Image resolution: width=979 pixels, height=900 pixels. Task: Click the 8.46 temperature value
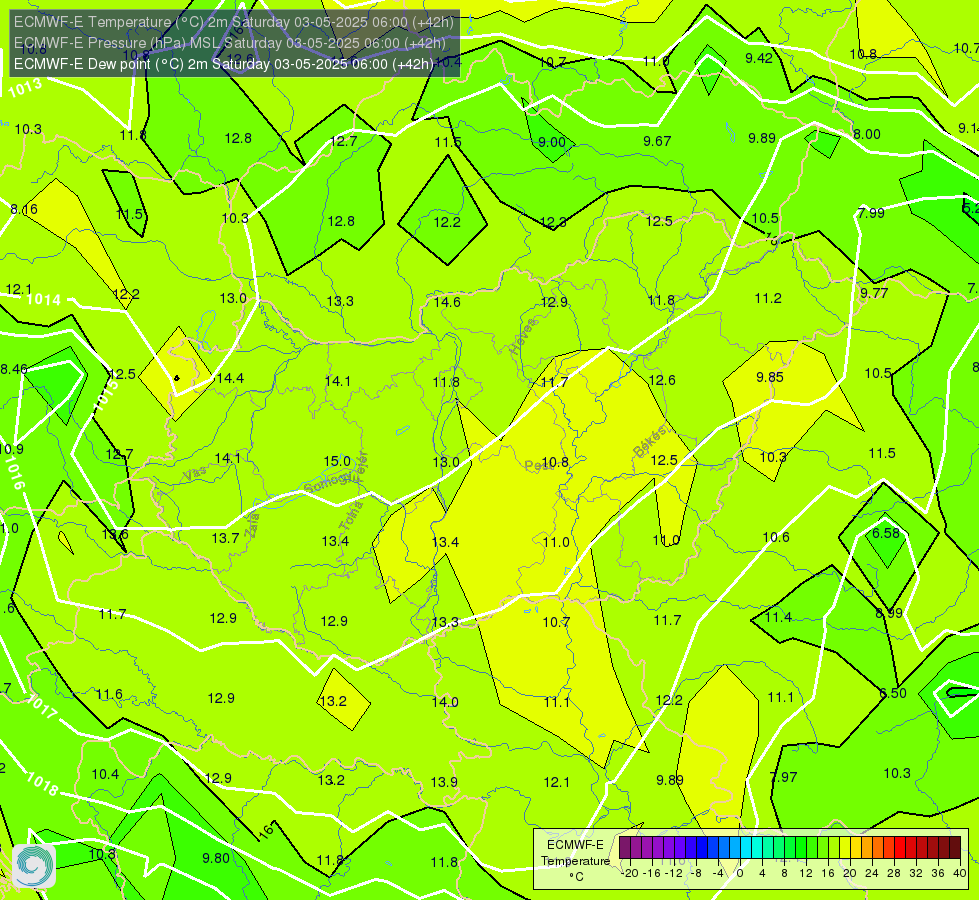pos(14,369)
